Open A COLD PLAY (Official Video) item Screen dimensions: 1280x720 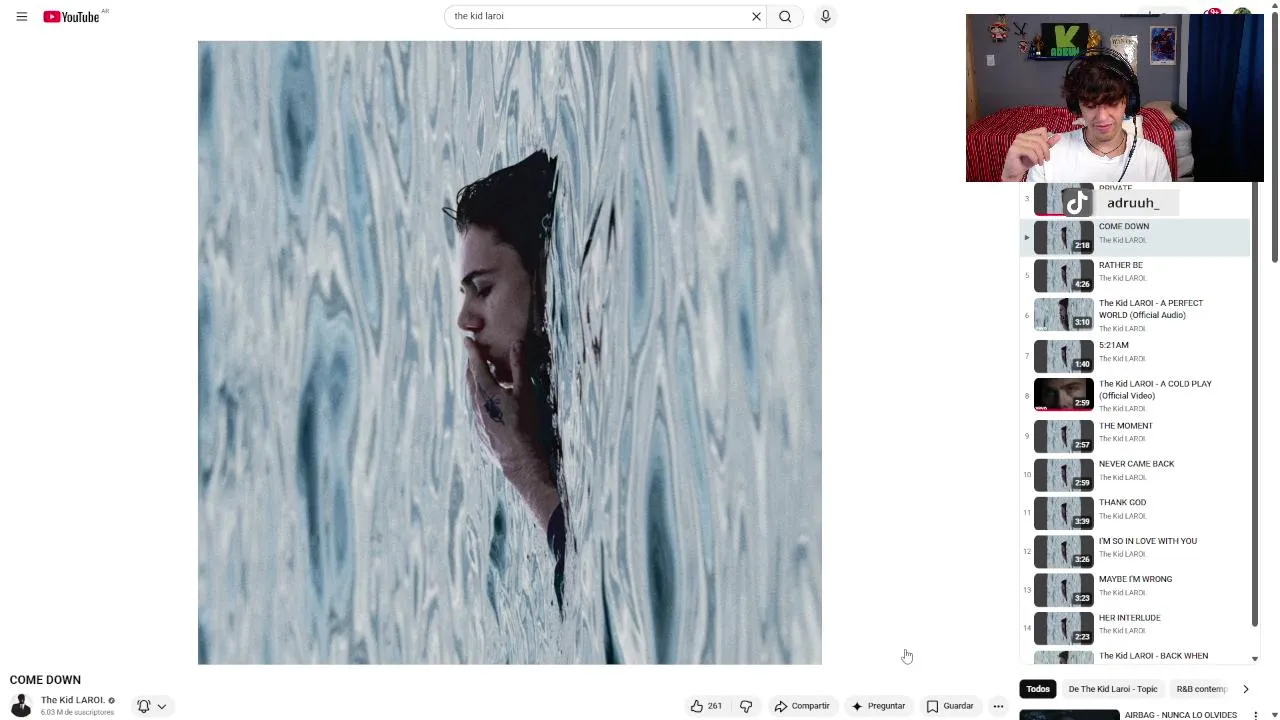1135,395
